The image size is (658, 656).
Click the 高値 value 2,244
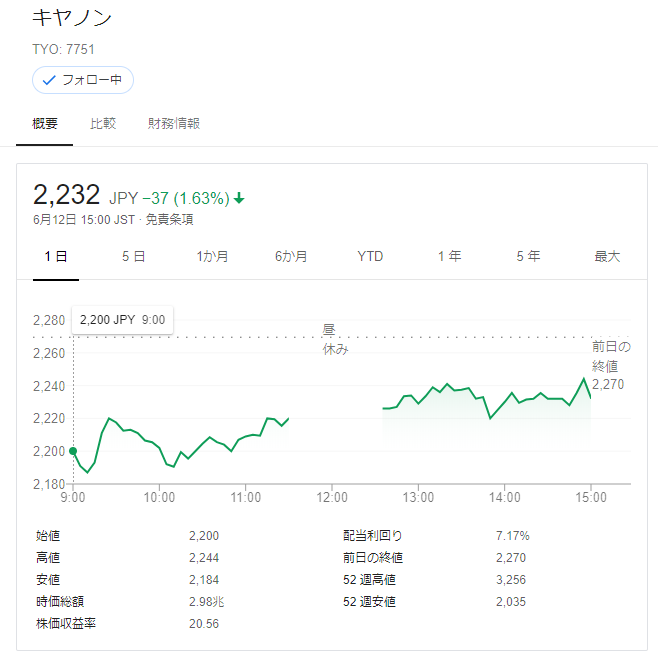(x=204, y=558)
